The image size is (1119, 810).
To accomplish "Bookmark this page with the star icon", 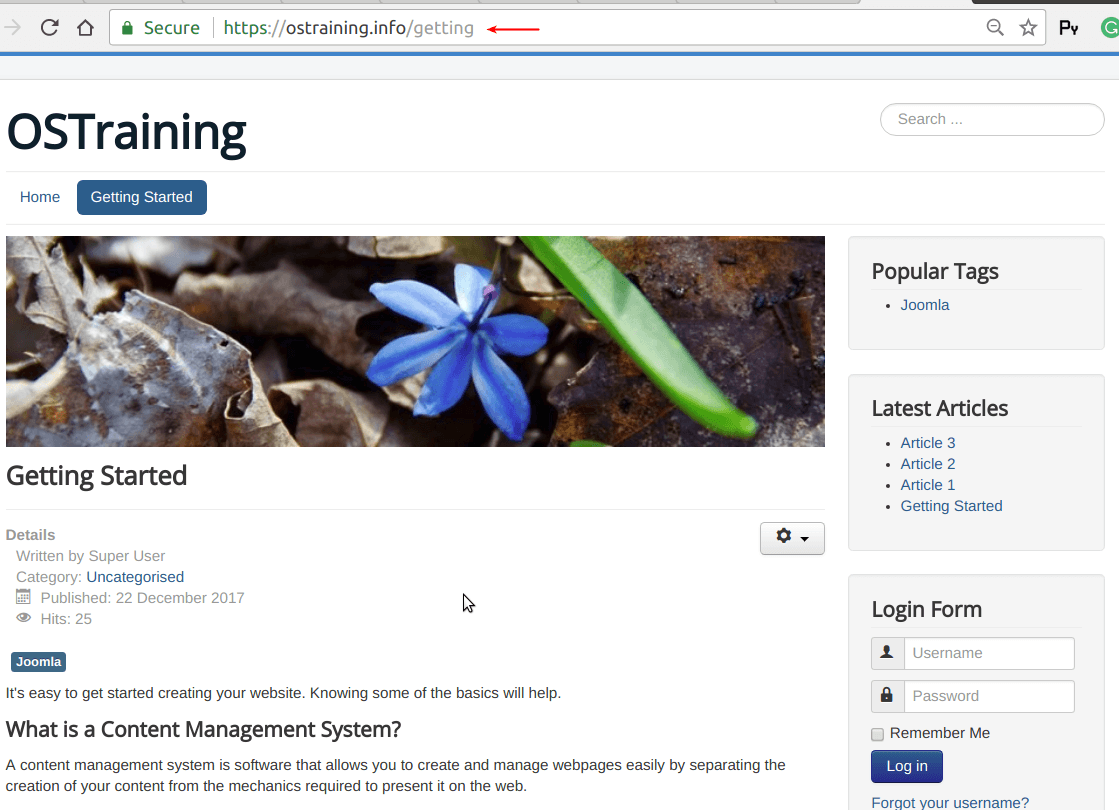I will tap(1028, 28).
